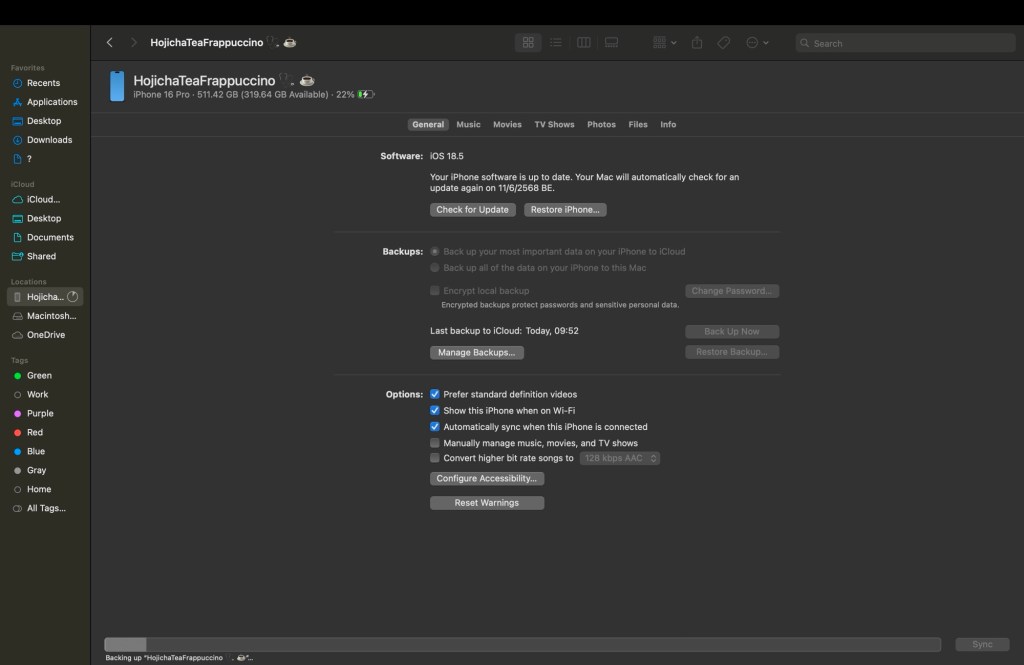Click the Manage Backups button
The height and width of the screenshot is (665, 1024).
pos(477,353)
